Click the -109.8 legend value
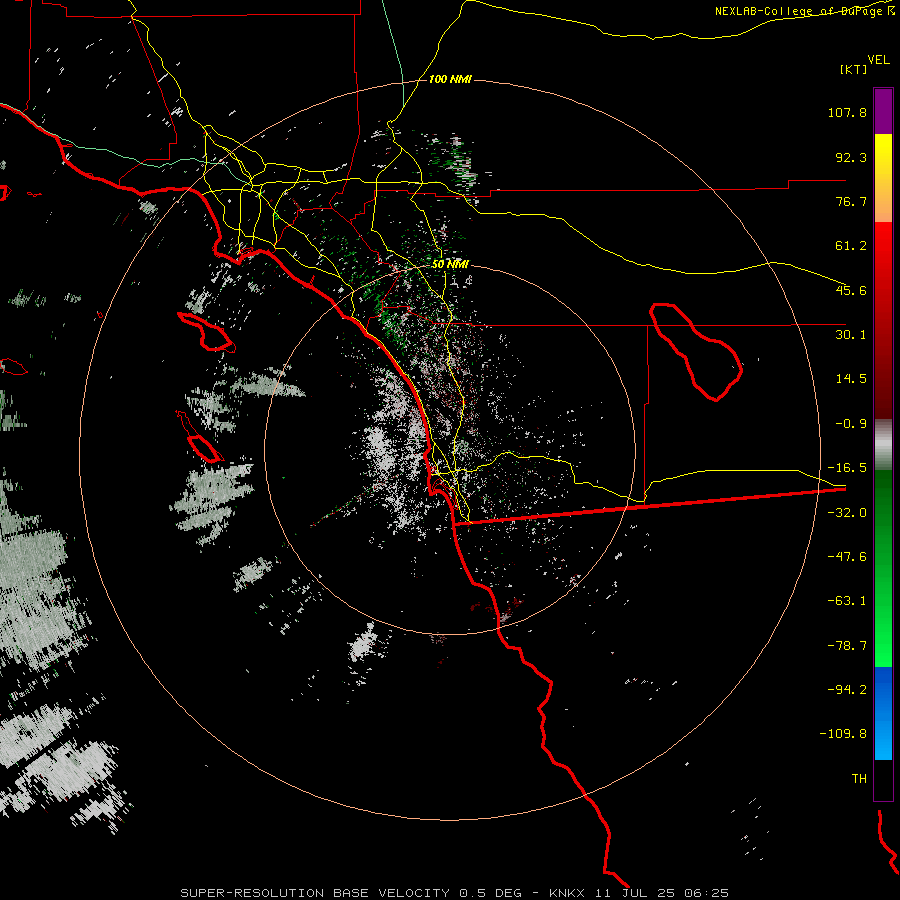900x900 pixels. pyautogui.click(x=843, y=734)
